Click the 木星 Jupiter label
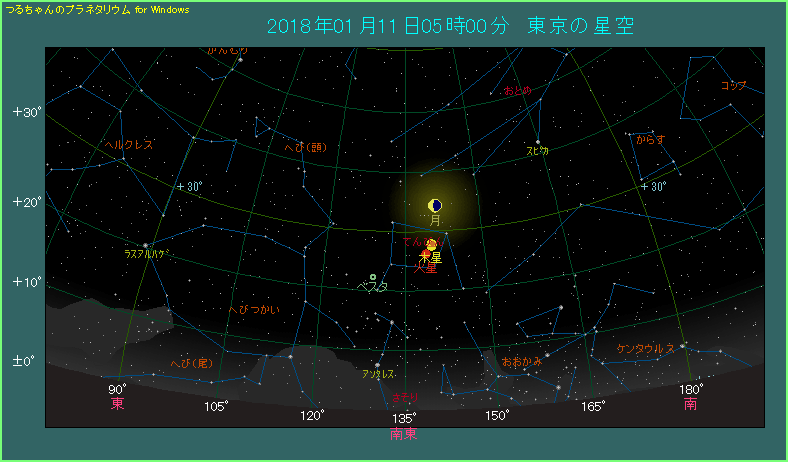This screenshot has height=462, width=788. coord(431,257)
